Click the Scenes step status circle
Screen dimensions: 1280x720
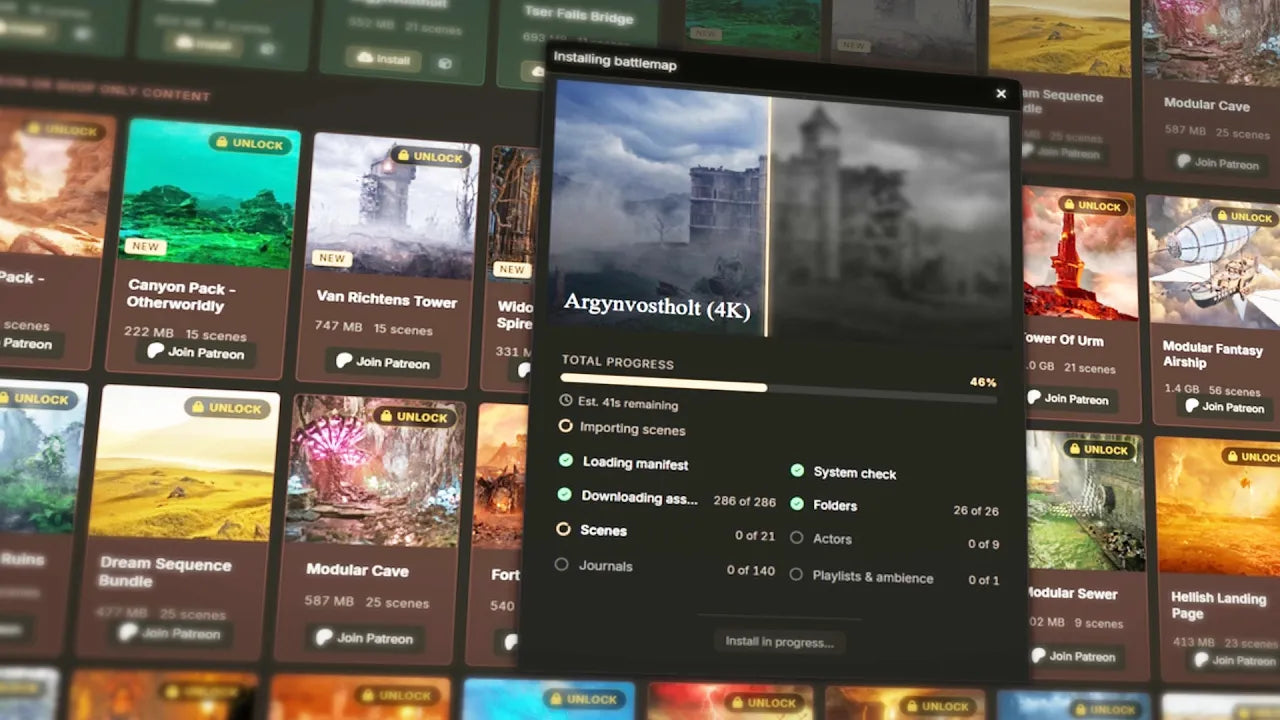(563, 528)
